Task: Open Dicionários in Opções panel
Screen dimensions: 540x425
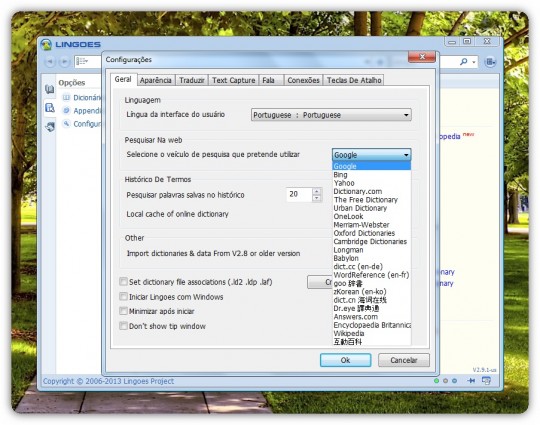Action: [83, 97]
